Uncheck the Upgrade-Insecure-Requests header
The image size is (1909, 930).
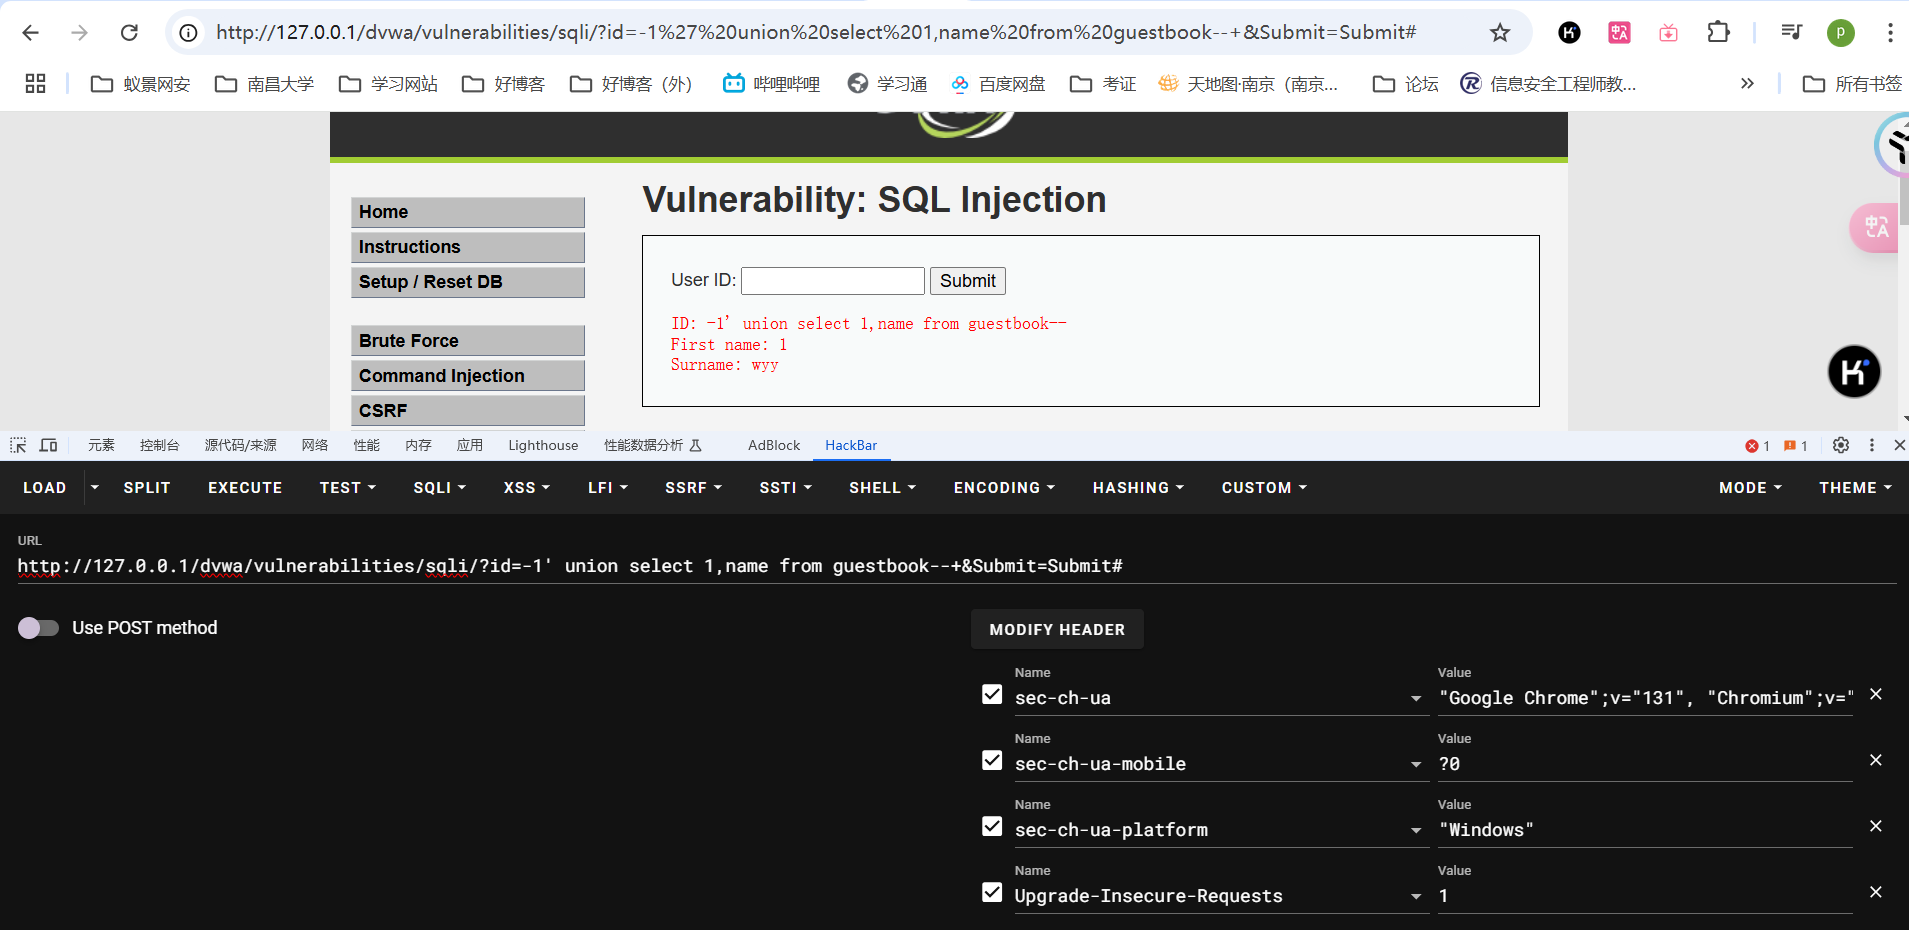click(x=991, y=891)
